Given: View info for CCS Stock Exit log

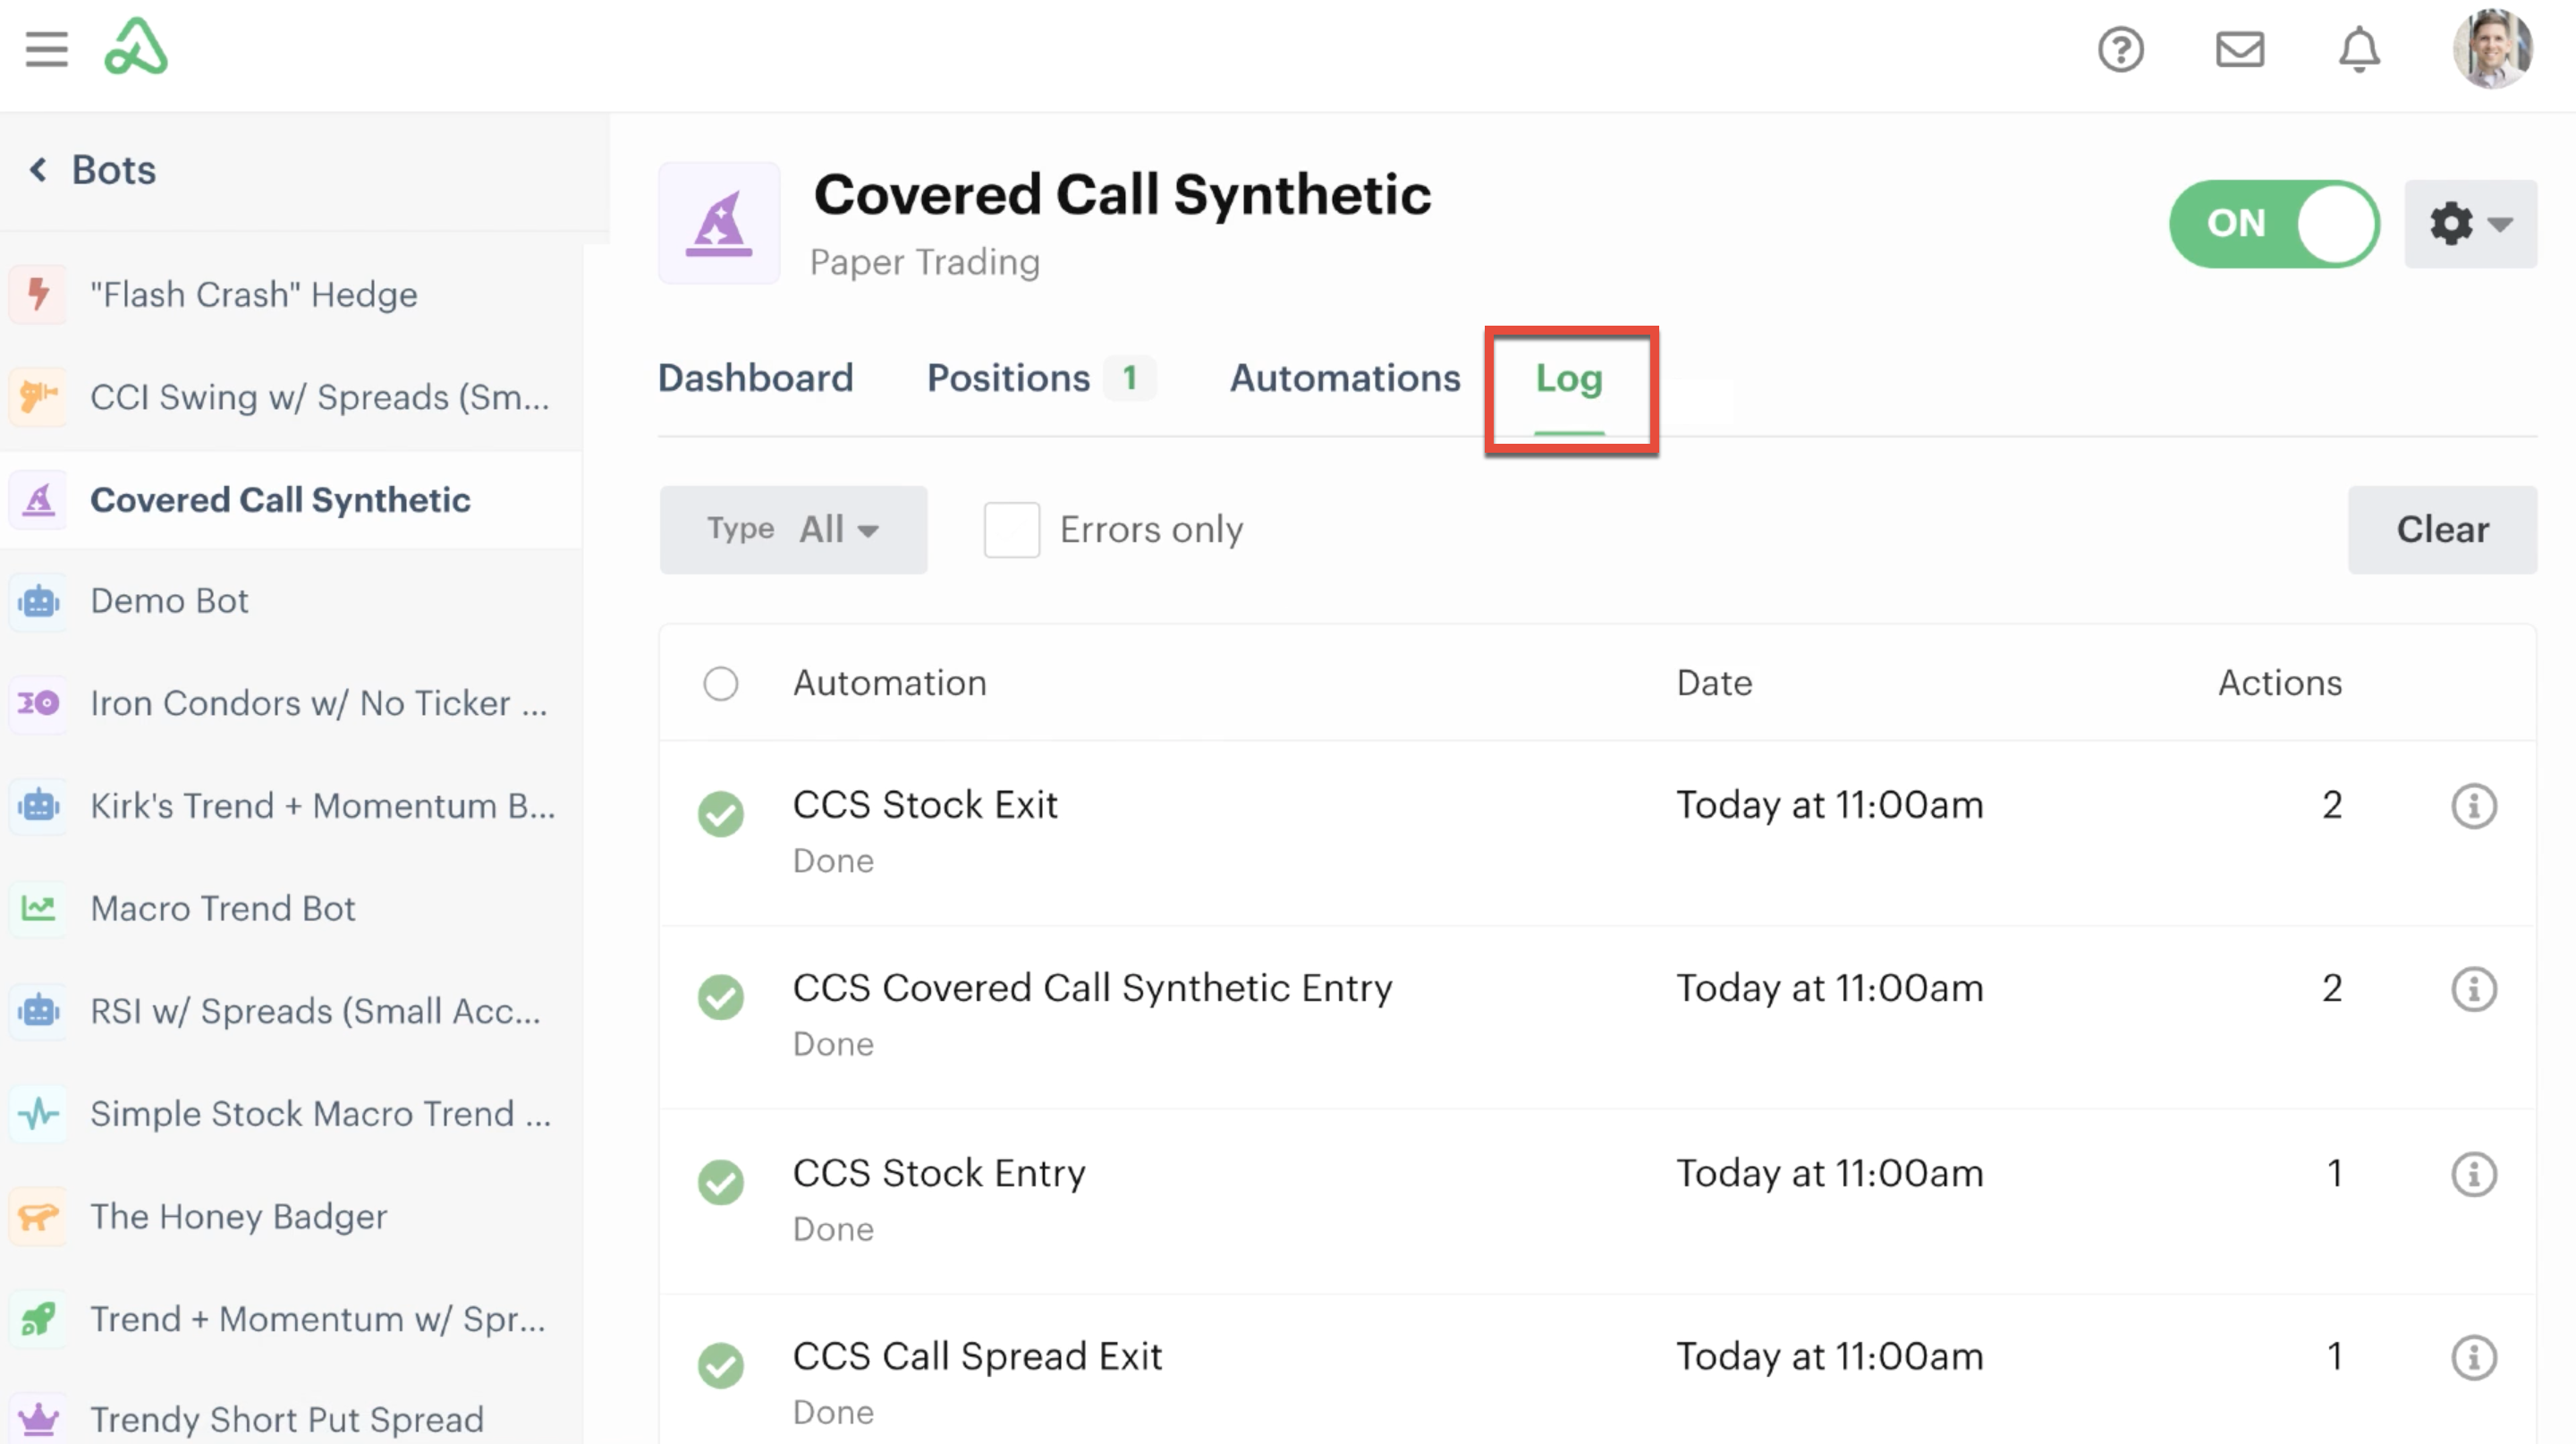Looking at the screenshot, I should point(2473,806).
